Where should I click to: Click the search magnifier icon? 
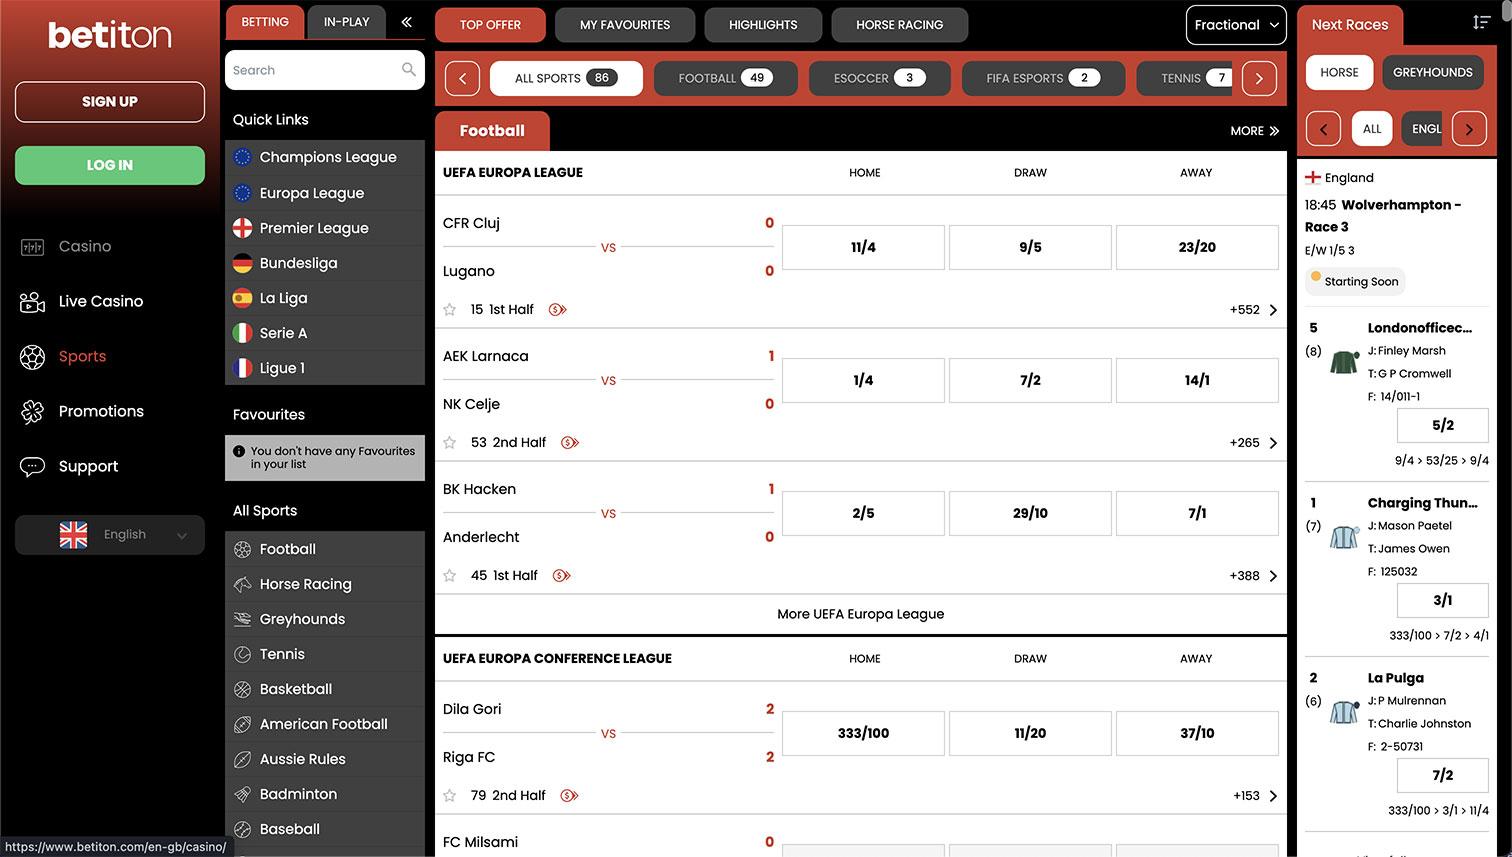(x=408, y=70)
